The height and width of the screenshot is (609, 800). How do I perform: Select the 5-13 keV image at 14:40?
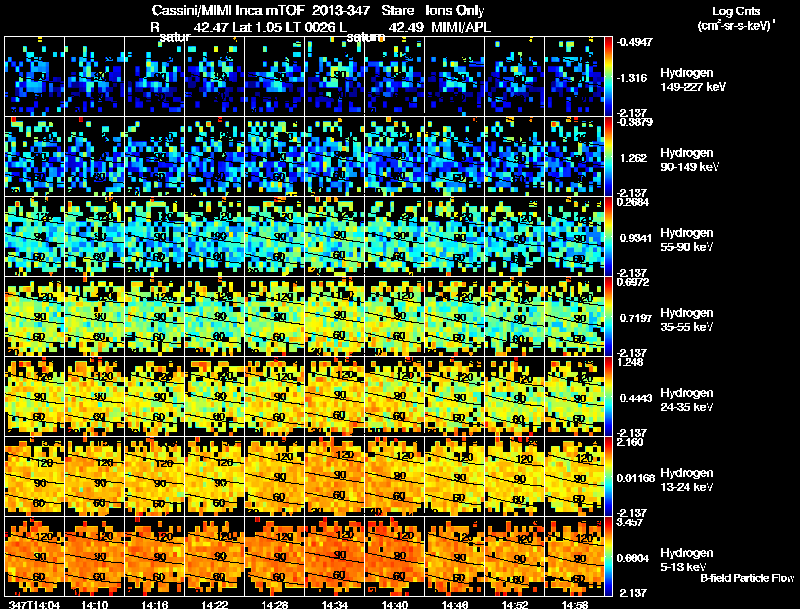coord(395,556)
